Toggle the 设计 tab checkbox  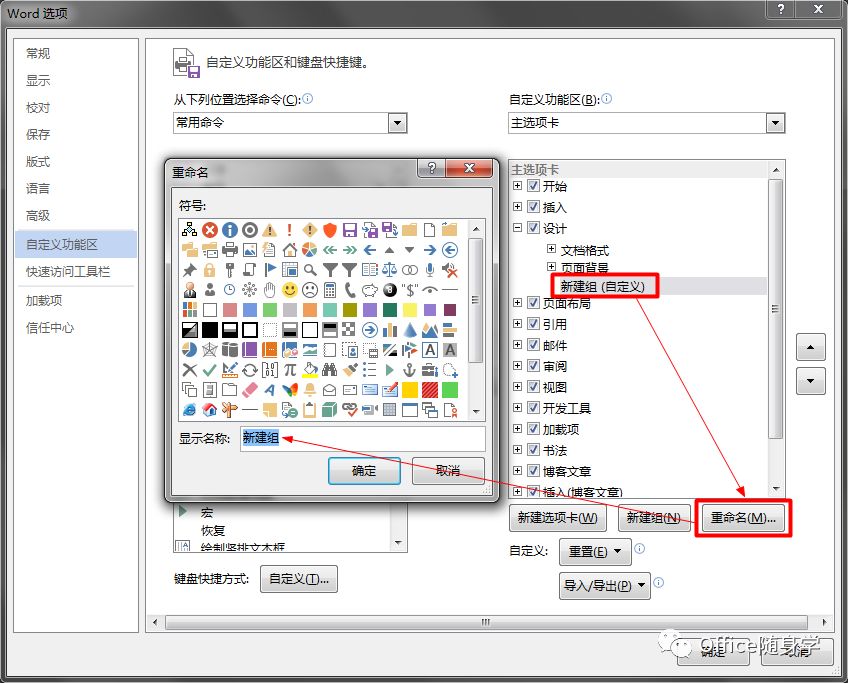tap(533, 228)
